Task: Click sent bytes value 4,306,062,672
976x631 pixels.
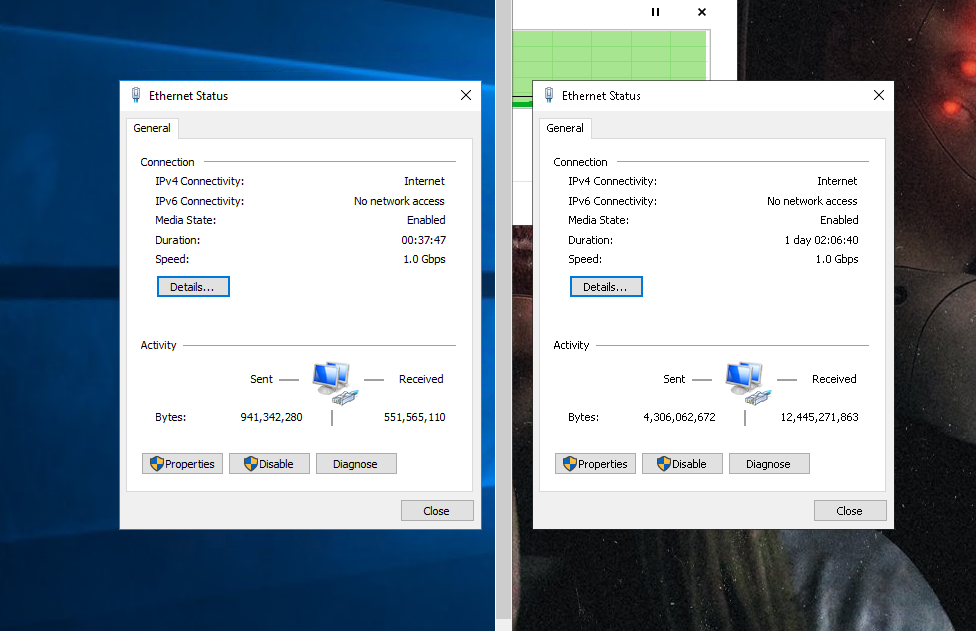Action: [x=680, y=417]
